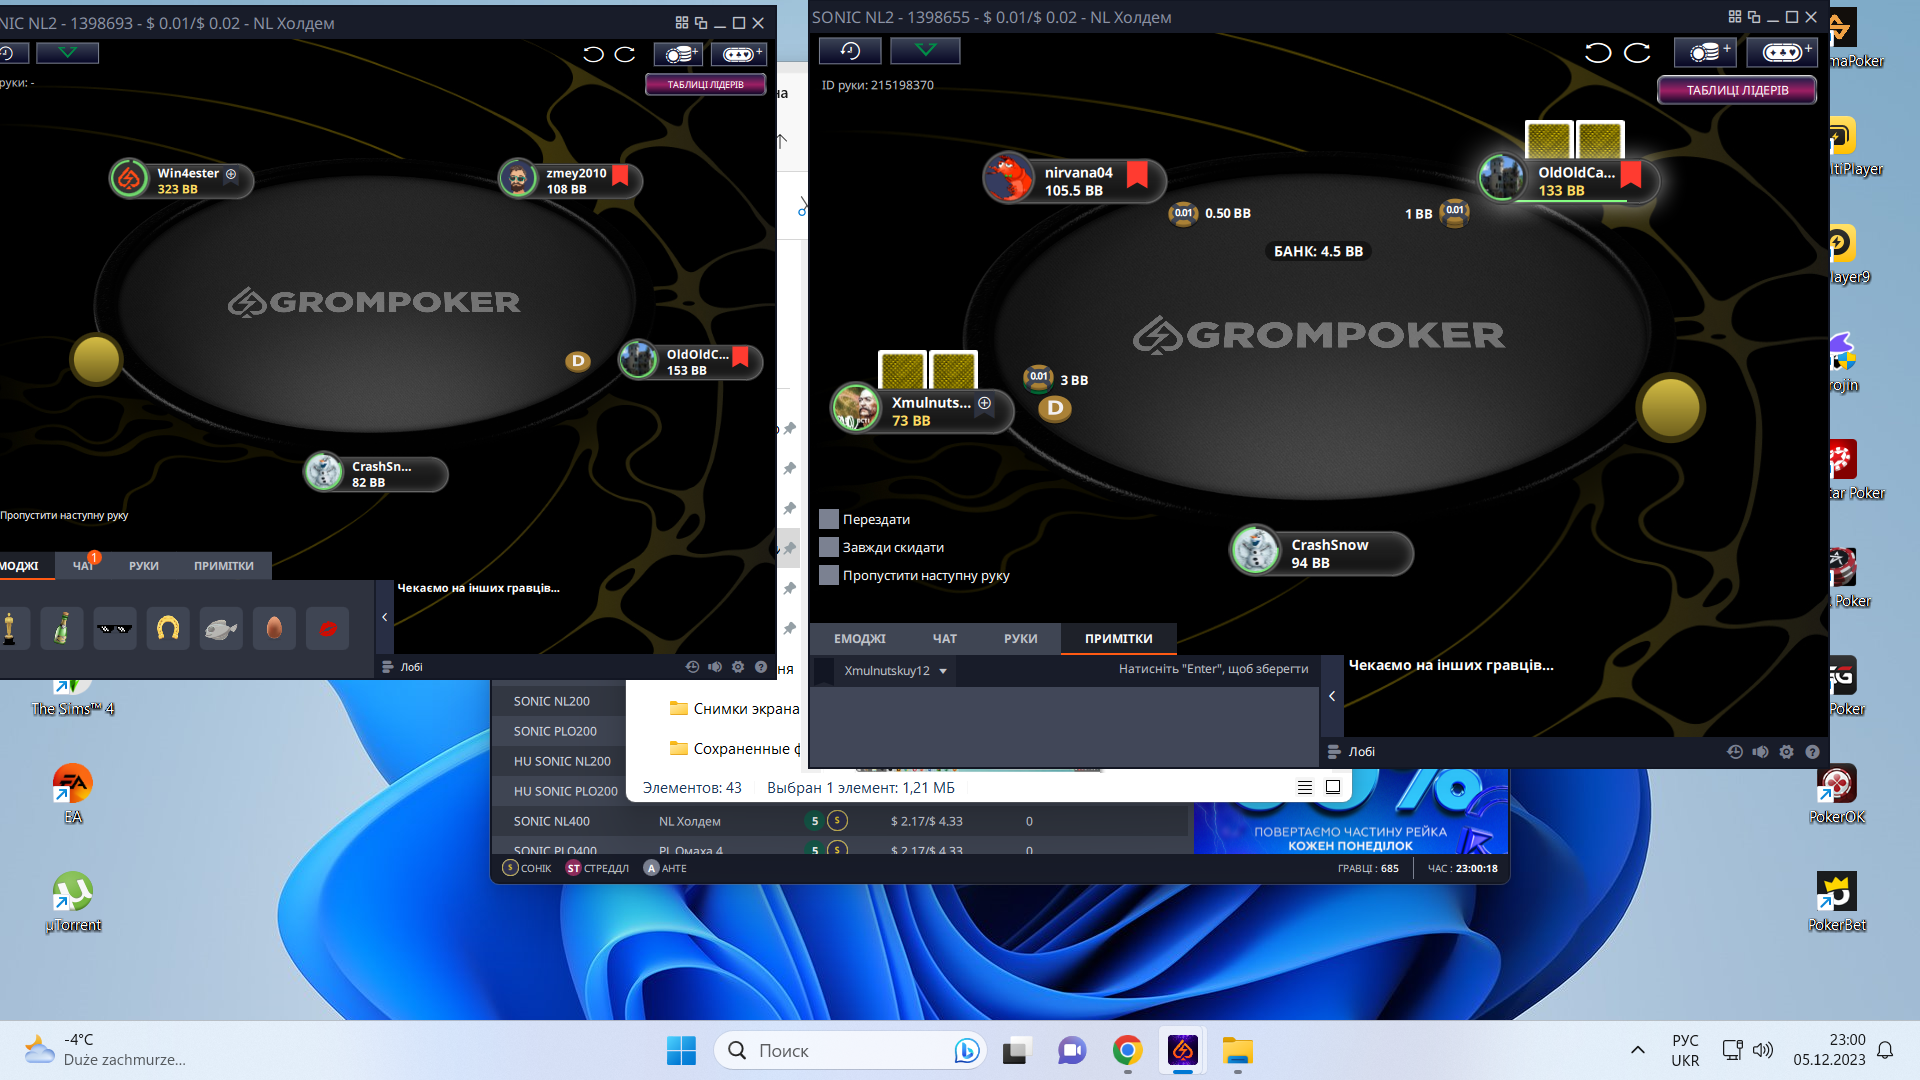1920x1080 pixels.
Task: Select HU SONIC PLO200 in lobby list
Action: pyautogui.click(x=566, y=791)
